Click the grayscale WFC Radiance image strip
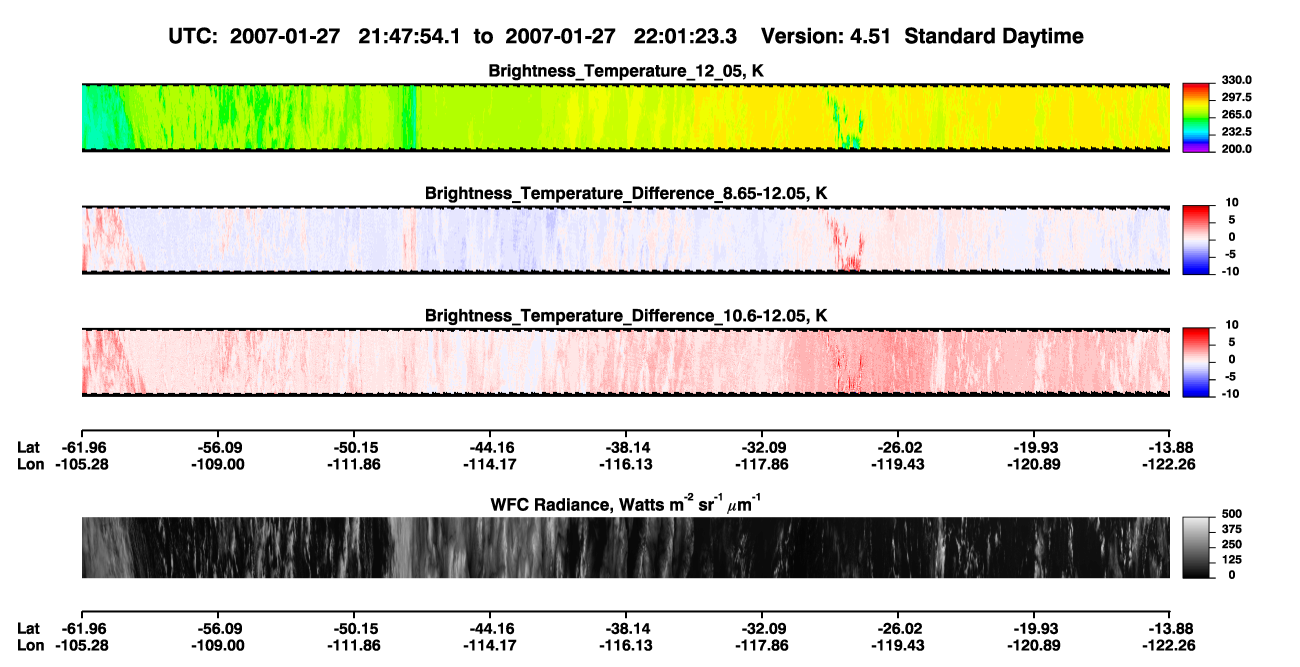The image size is (1300, 667). (625, 547)
